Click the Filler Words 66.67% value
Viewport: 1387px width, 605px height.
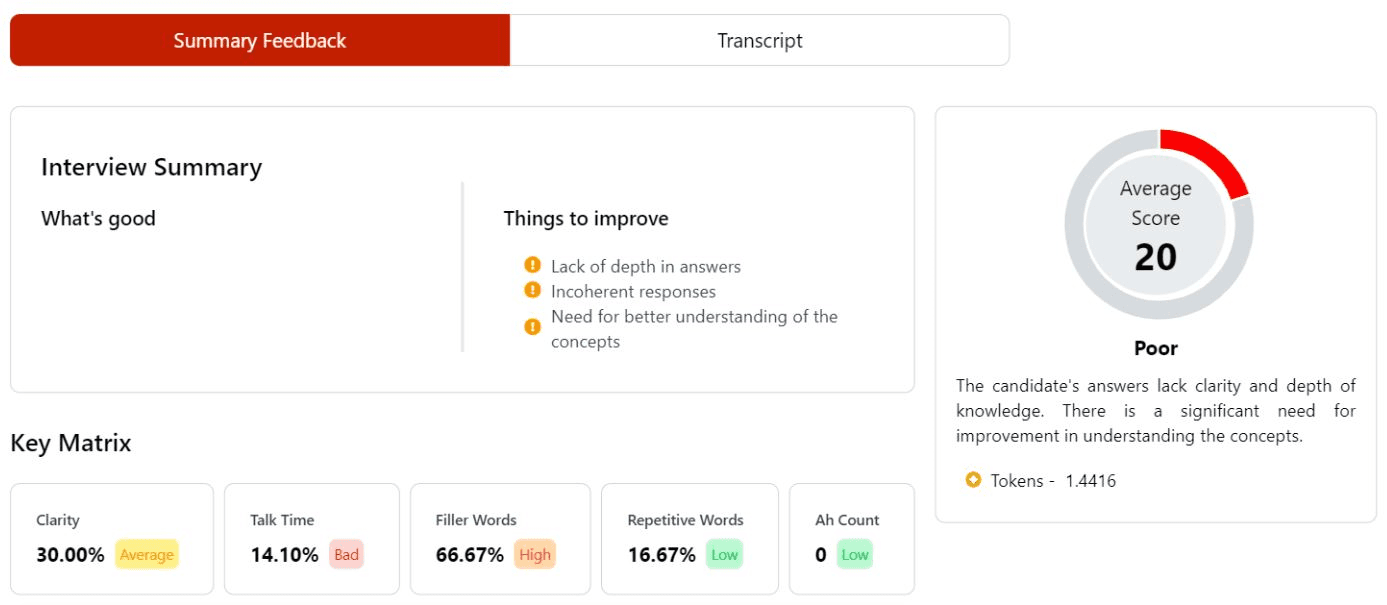coord(470,555)
